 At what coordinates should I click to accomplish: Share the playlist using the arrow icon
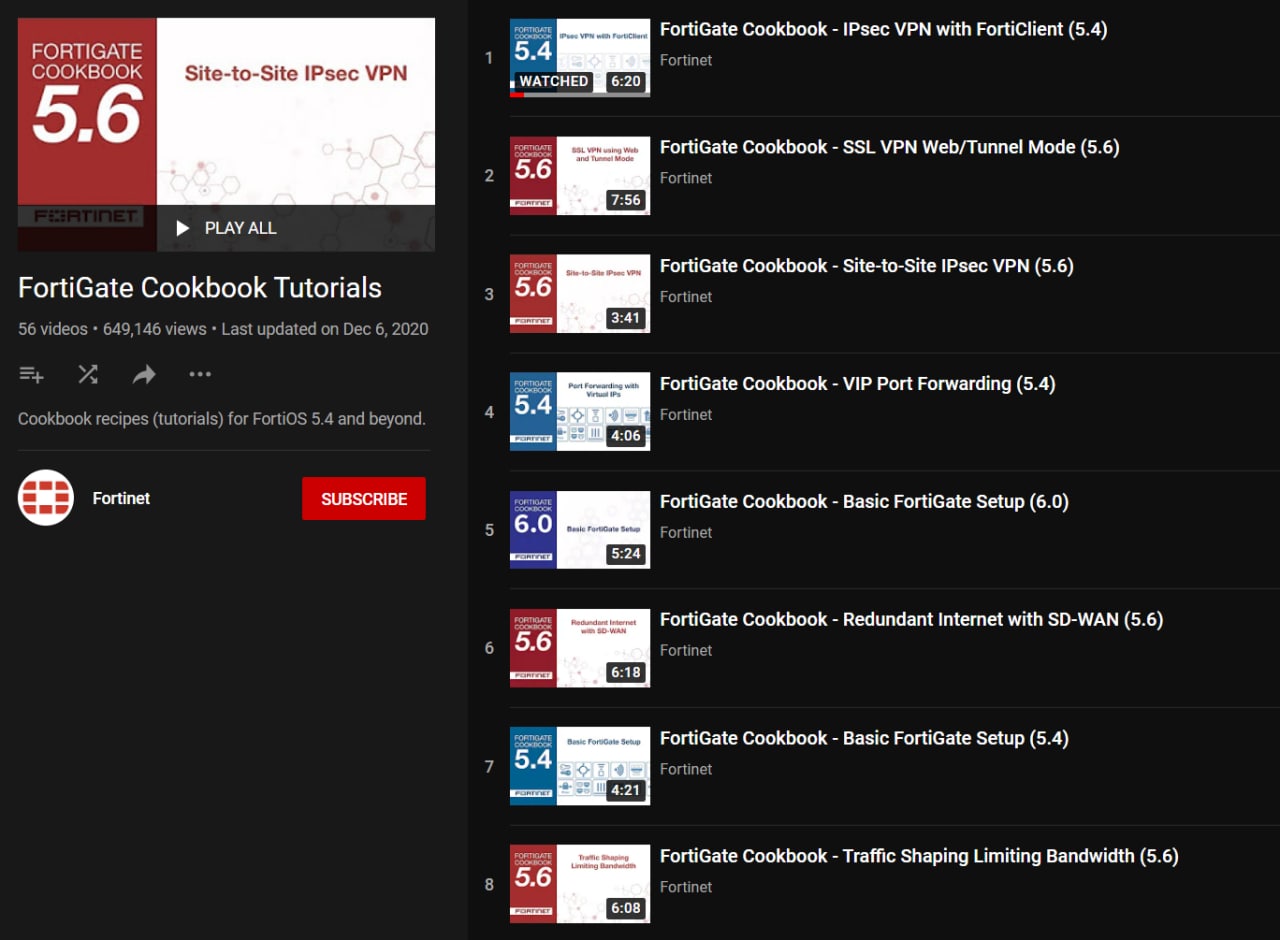[144, 374]
